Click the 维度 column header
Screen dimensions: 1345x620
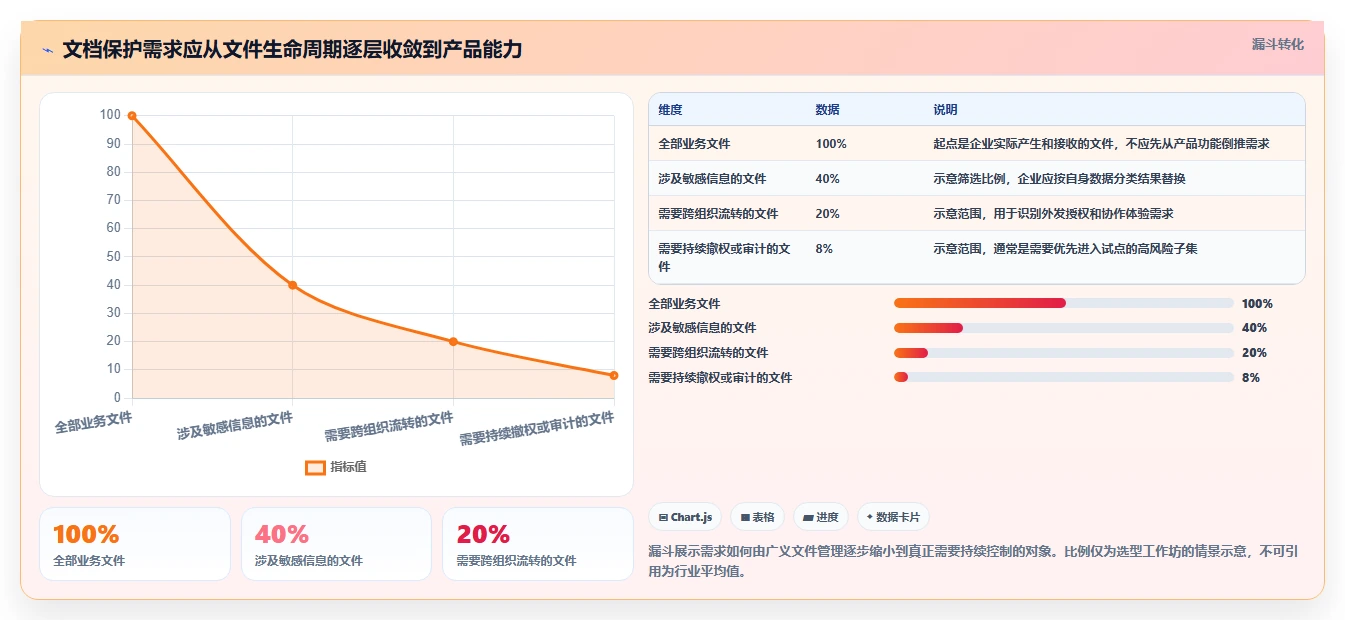click(670, 109)
